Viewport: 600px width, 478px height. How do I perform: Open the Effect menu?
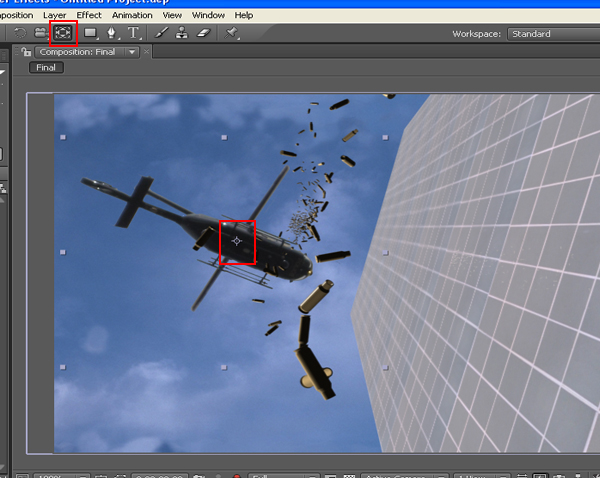tap(89, 15)
